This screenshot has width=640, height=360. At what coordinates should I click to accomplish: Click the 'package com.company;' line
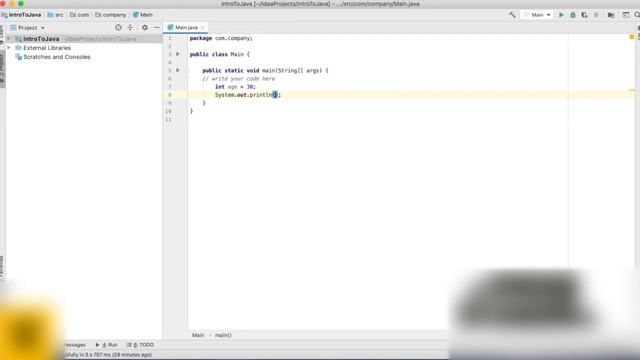221,38
